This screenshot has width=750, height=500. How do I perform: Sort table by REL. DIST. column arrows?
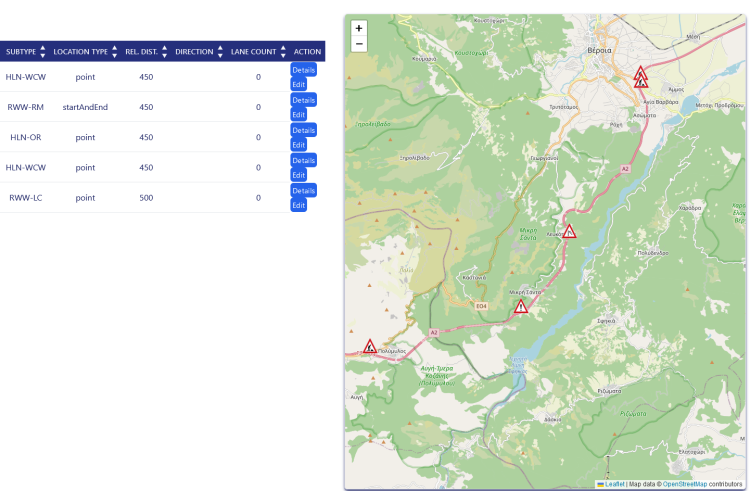point(165,52)
